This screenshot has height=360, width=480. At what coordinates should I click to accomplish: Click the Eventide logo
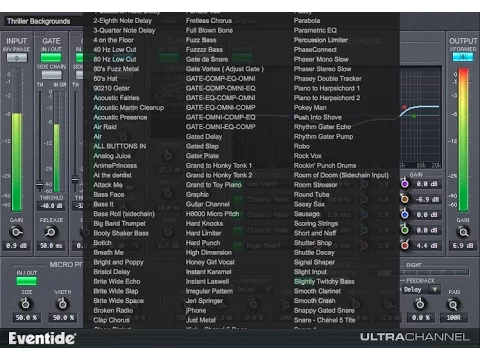42,338
